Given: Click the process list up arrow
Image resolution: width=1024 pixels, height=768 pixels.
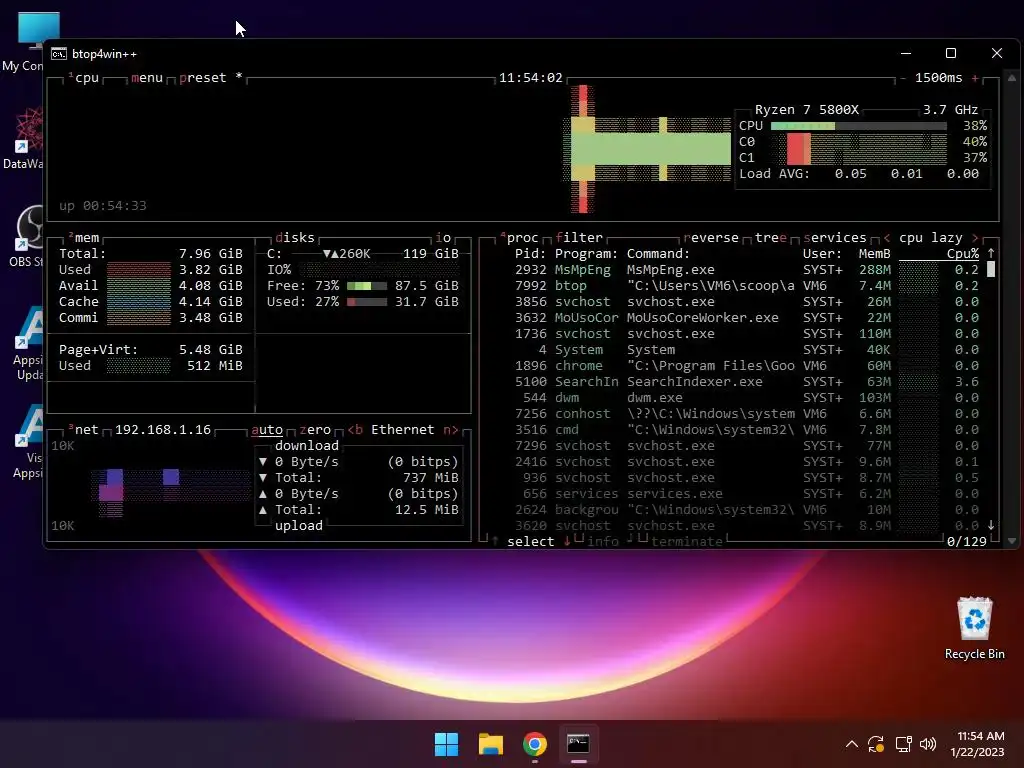Looking at the screenshot, I should tap(991, 253).
